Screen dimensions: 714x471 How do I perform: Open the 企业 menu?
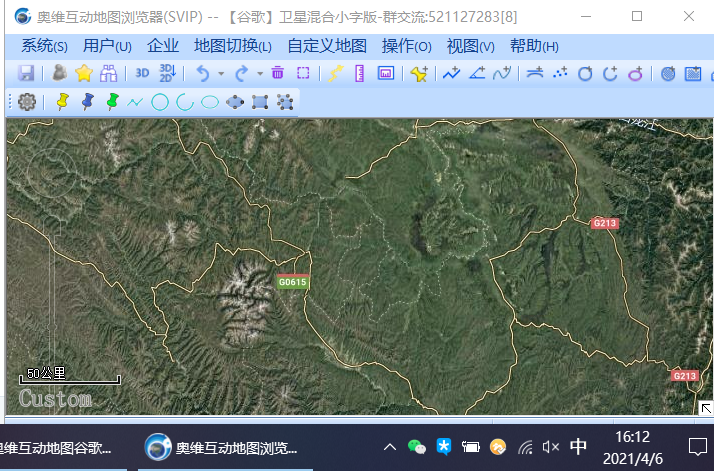click(x=163, y=46)
